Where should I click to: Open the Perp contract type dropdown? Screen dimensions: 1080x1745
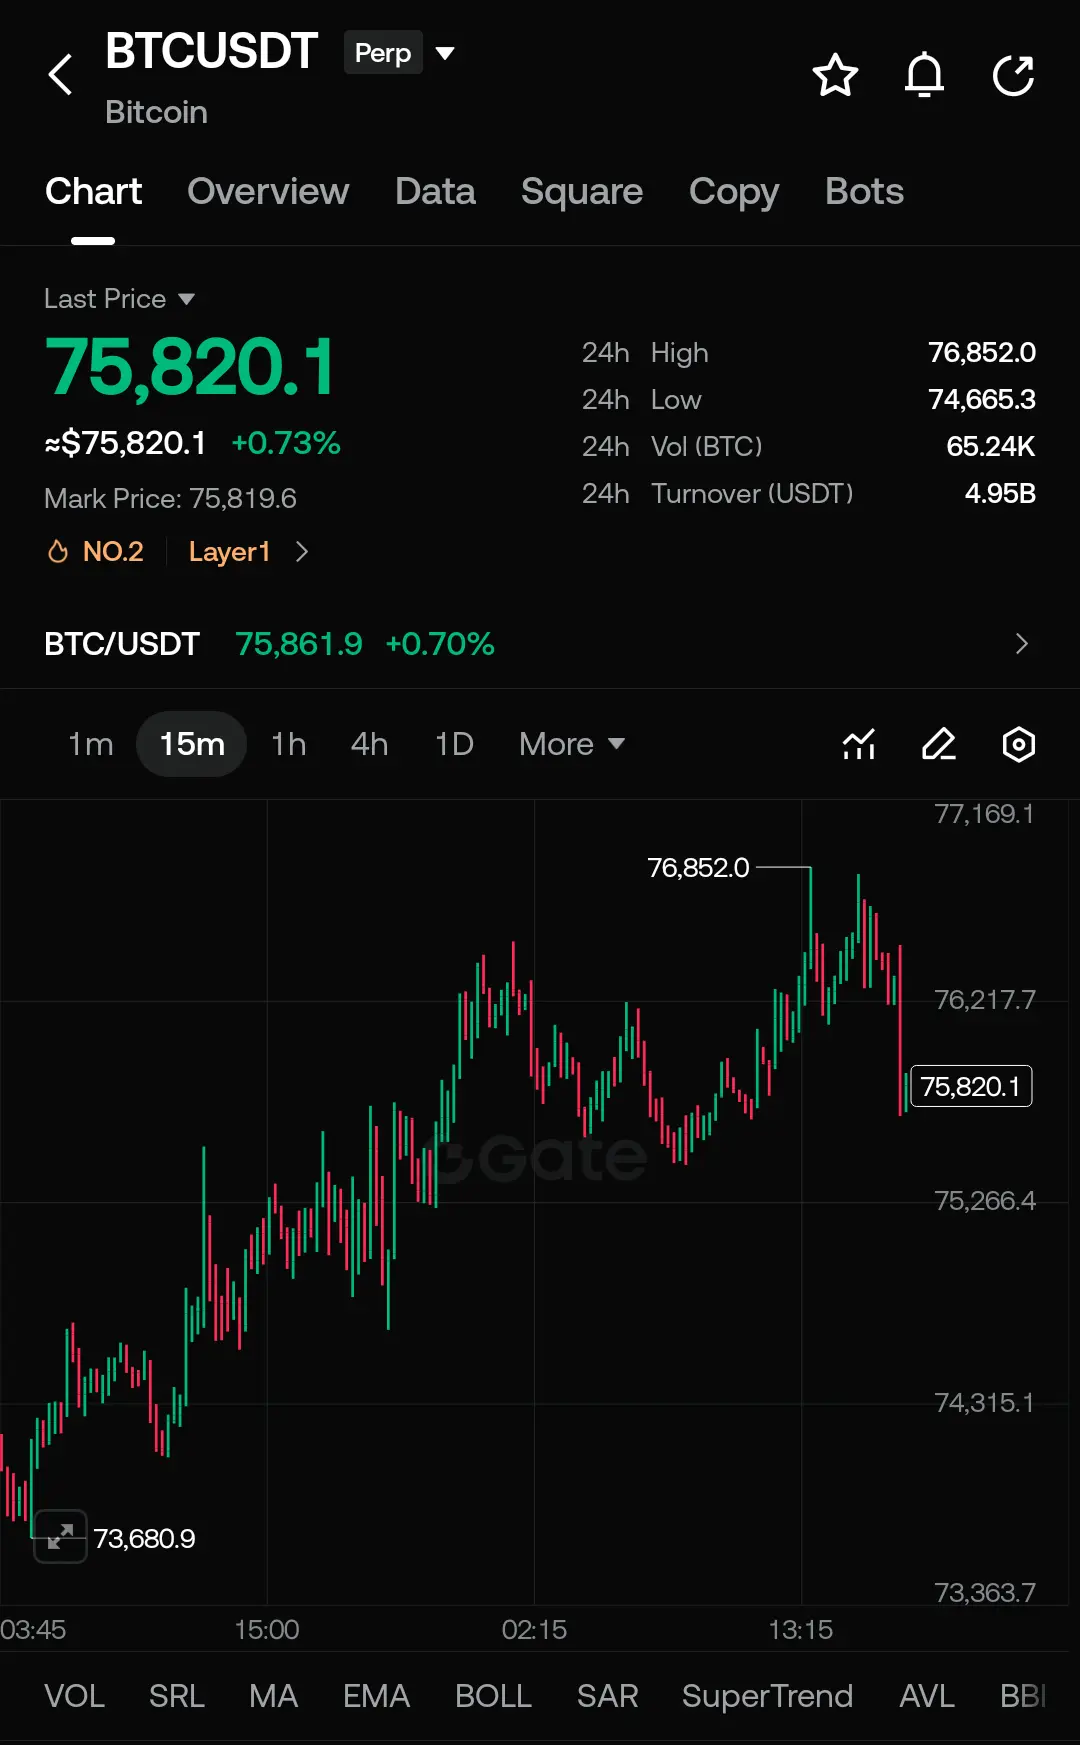tap(400, 53)
